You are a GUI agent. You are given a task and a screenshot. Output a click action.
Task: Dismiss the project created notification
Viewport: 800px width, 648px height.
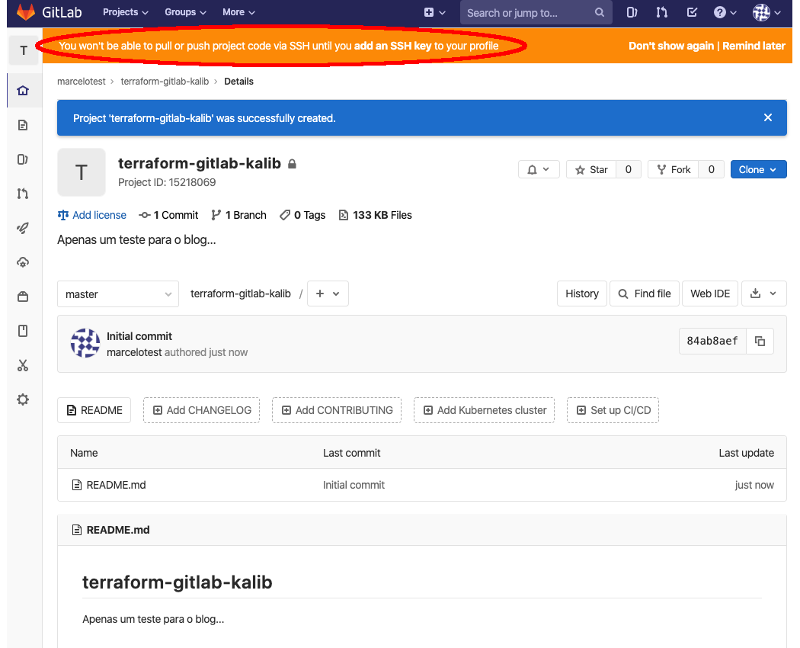(x=768, y=117)
